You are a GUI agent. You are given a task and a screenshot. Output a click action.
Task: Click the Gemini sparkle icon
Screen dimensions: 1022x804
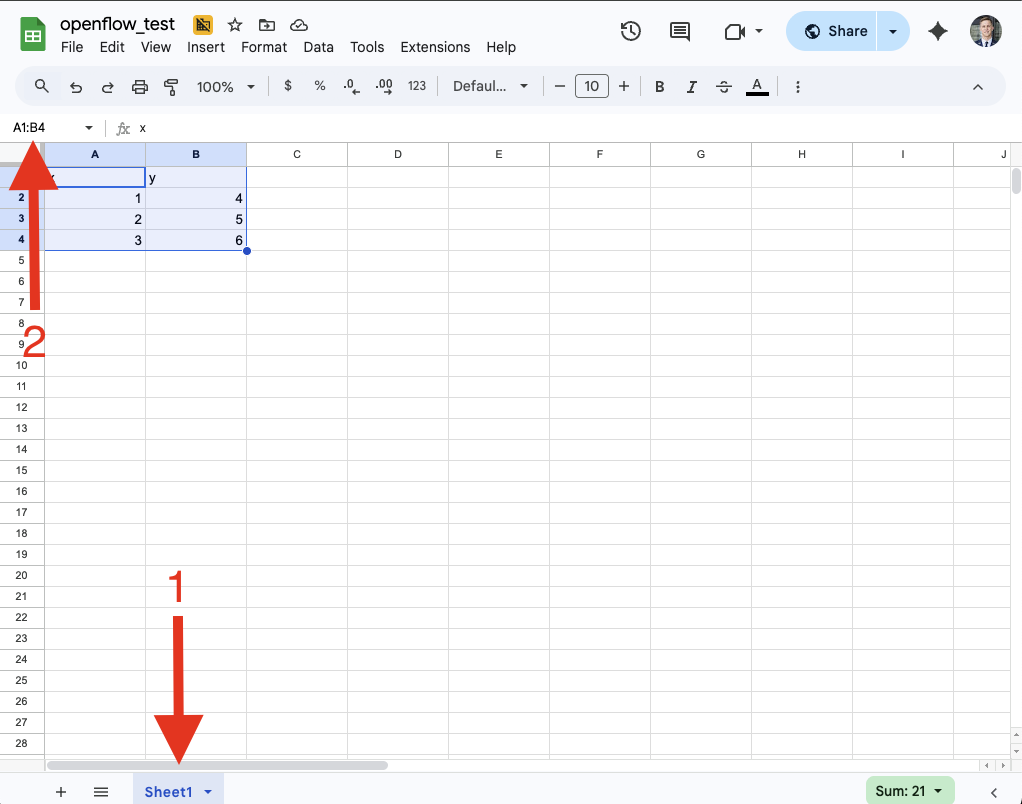click(x=938, y=31)
